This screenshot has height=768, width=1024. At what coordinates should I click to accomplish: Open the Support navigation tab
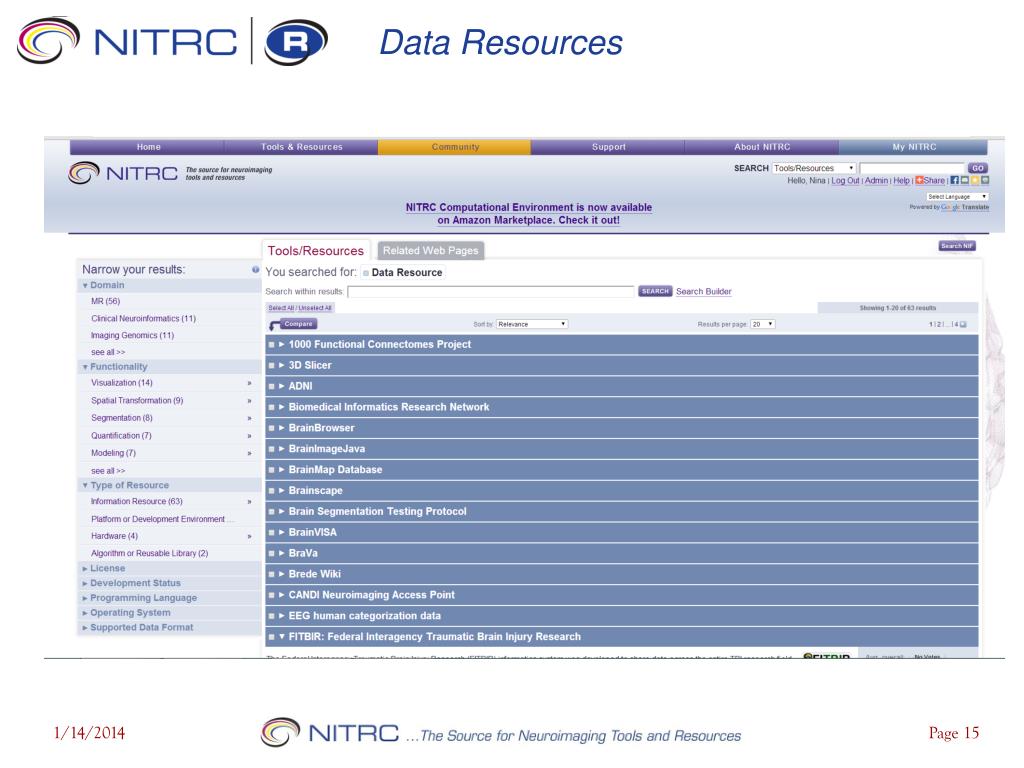click(x=608, y=147)
